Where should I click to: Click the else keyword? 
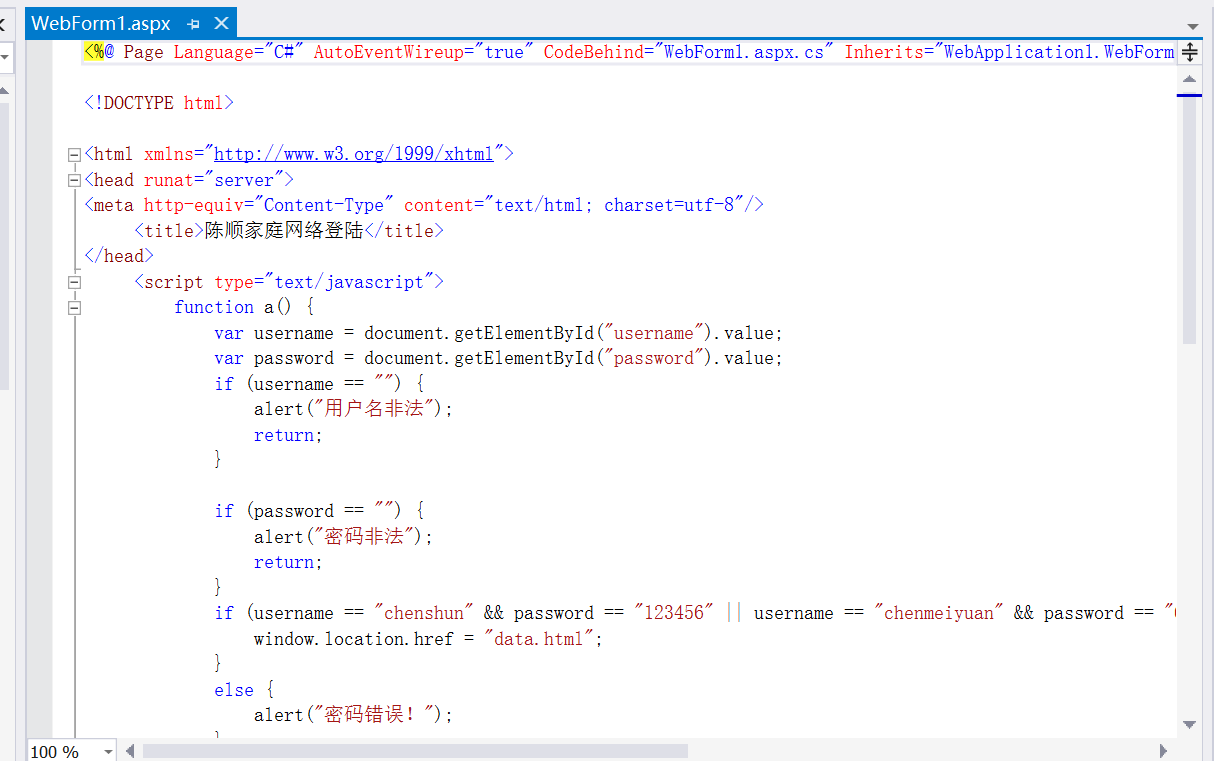click(x=234, y=690)
